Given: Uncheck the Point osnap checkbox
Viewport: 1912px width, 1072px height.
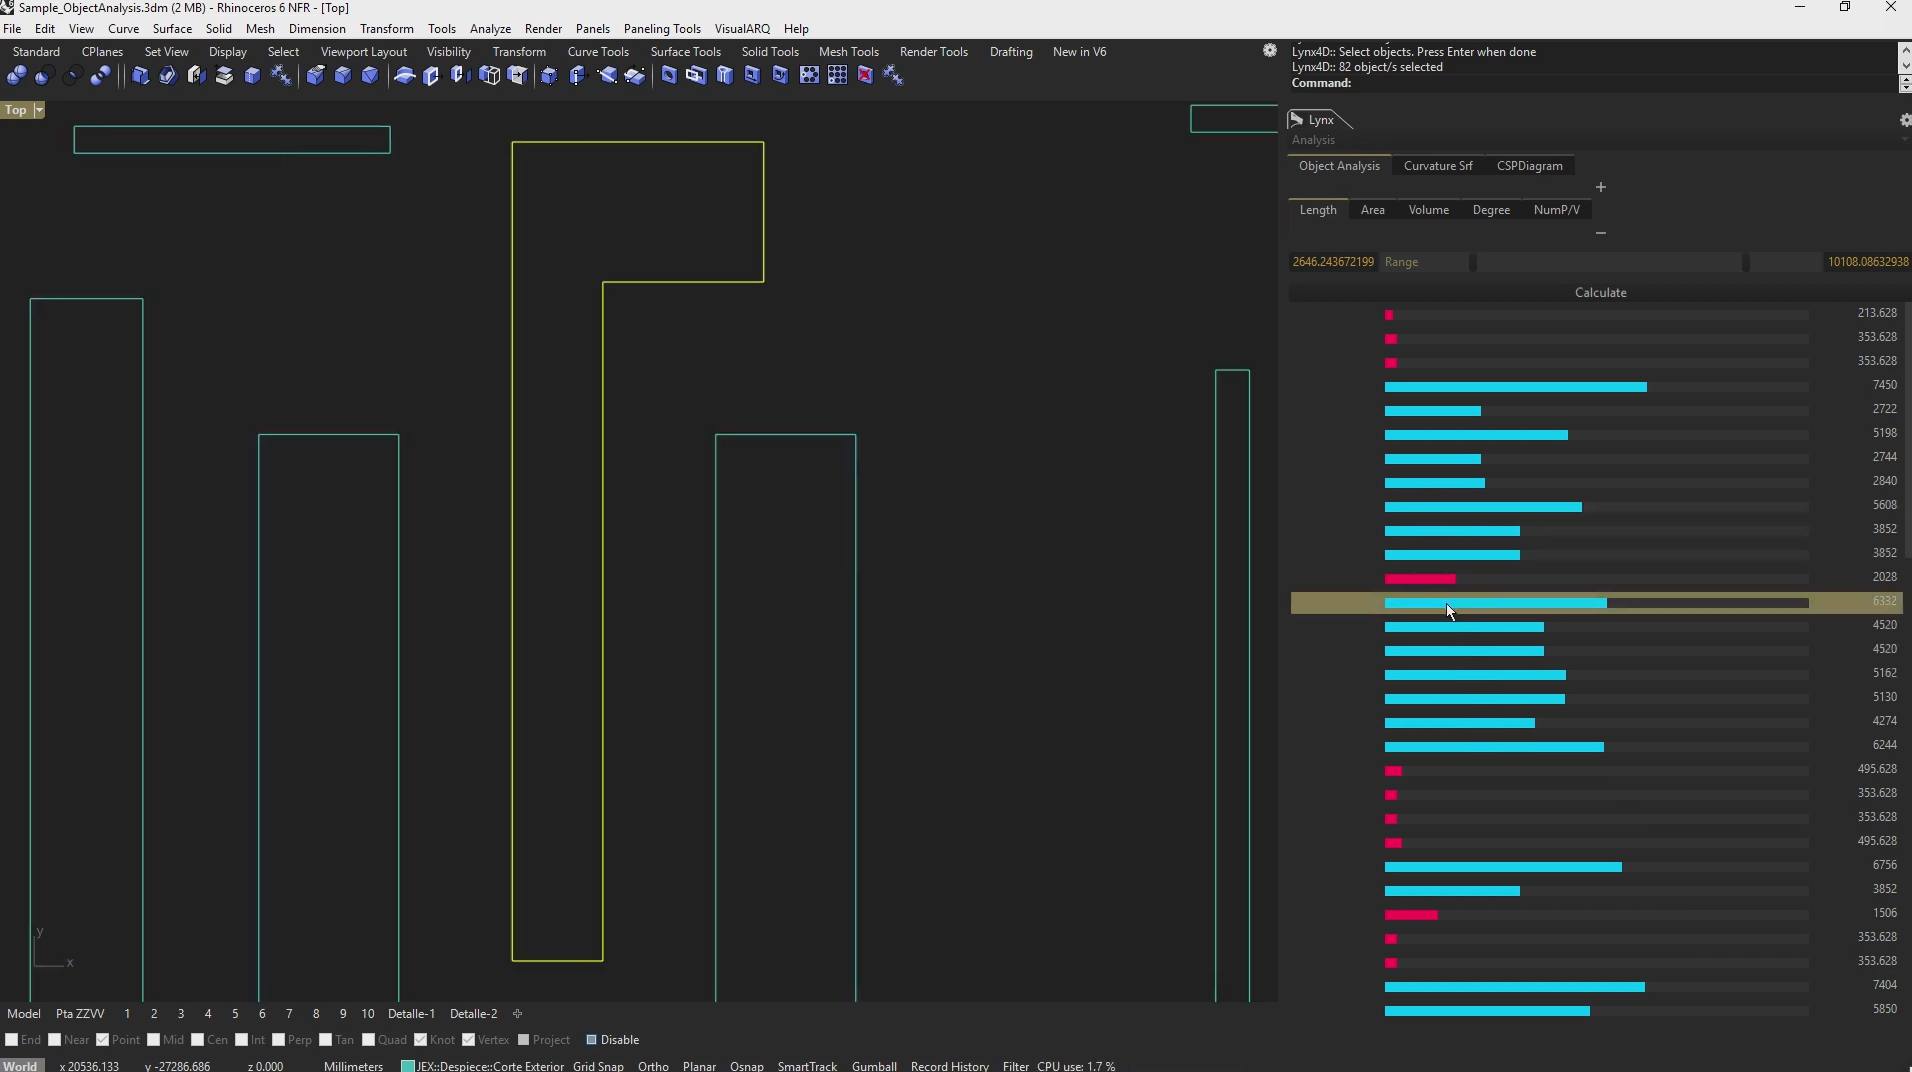Looking at the screenshot, I should [x=103, y=1040].
